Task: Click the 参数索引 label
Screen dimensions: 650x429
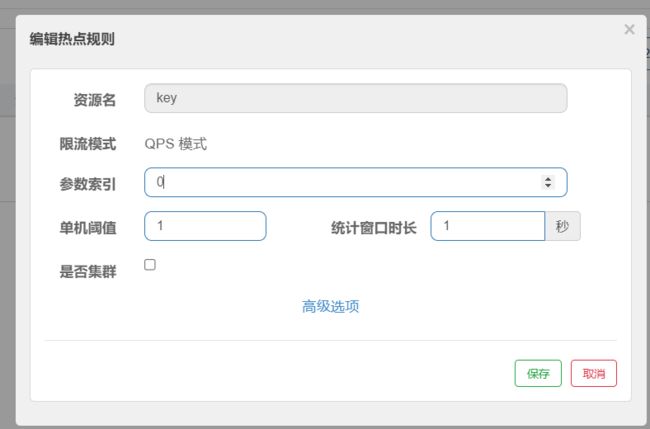Action: (88, 184)
